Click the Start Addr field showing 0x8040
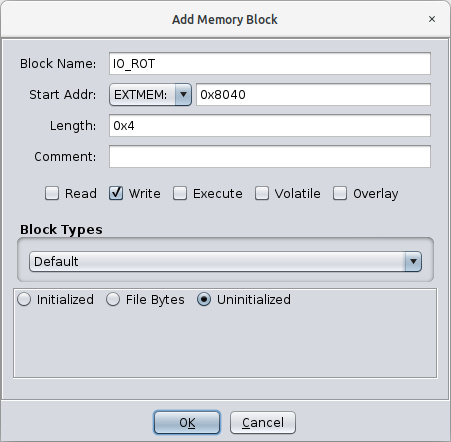 [313, 95]
